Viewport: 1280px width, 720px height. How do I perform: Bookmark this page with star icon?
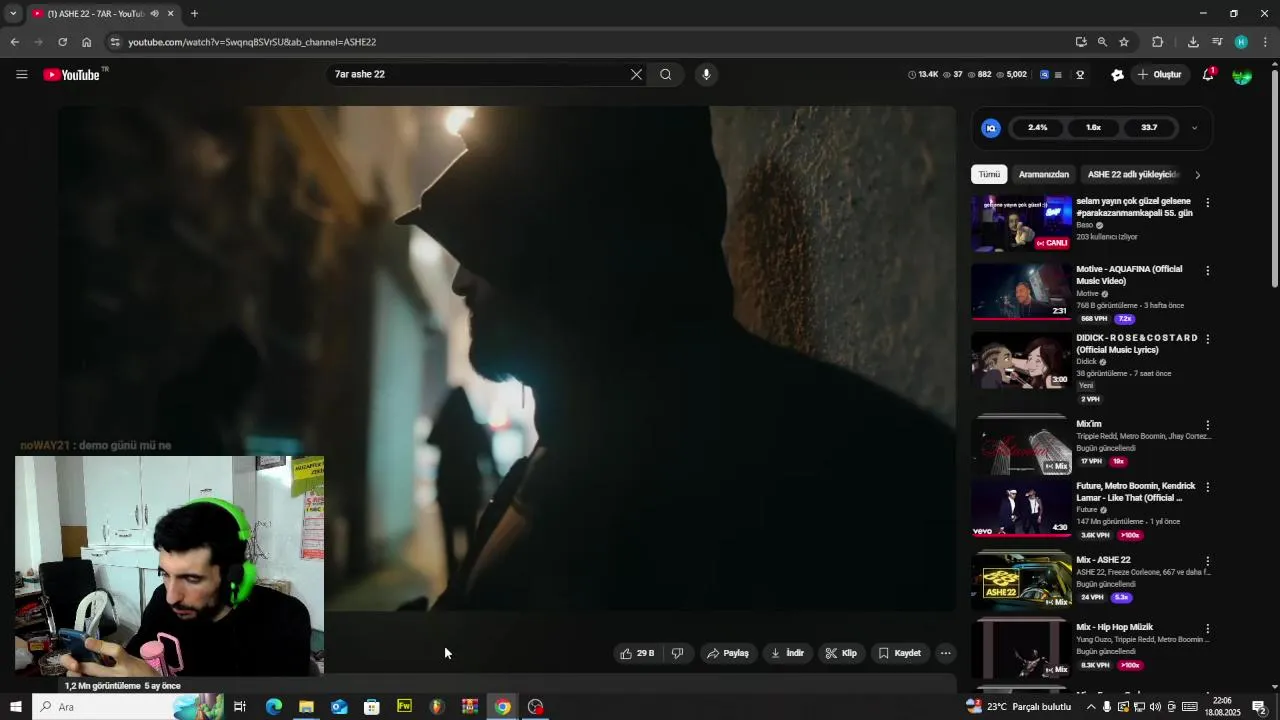pos(1124,42)
